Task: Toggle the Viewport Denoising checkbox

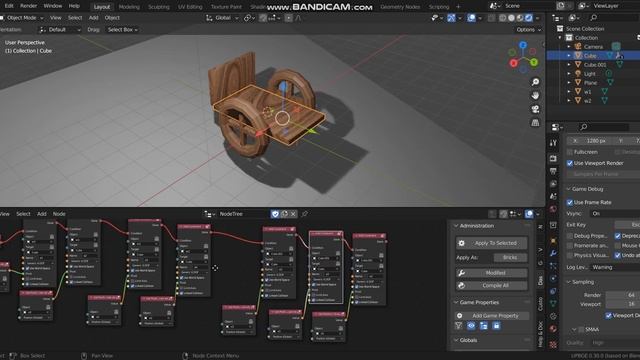Action: pos(609,316)
